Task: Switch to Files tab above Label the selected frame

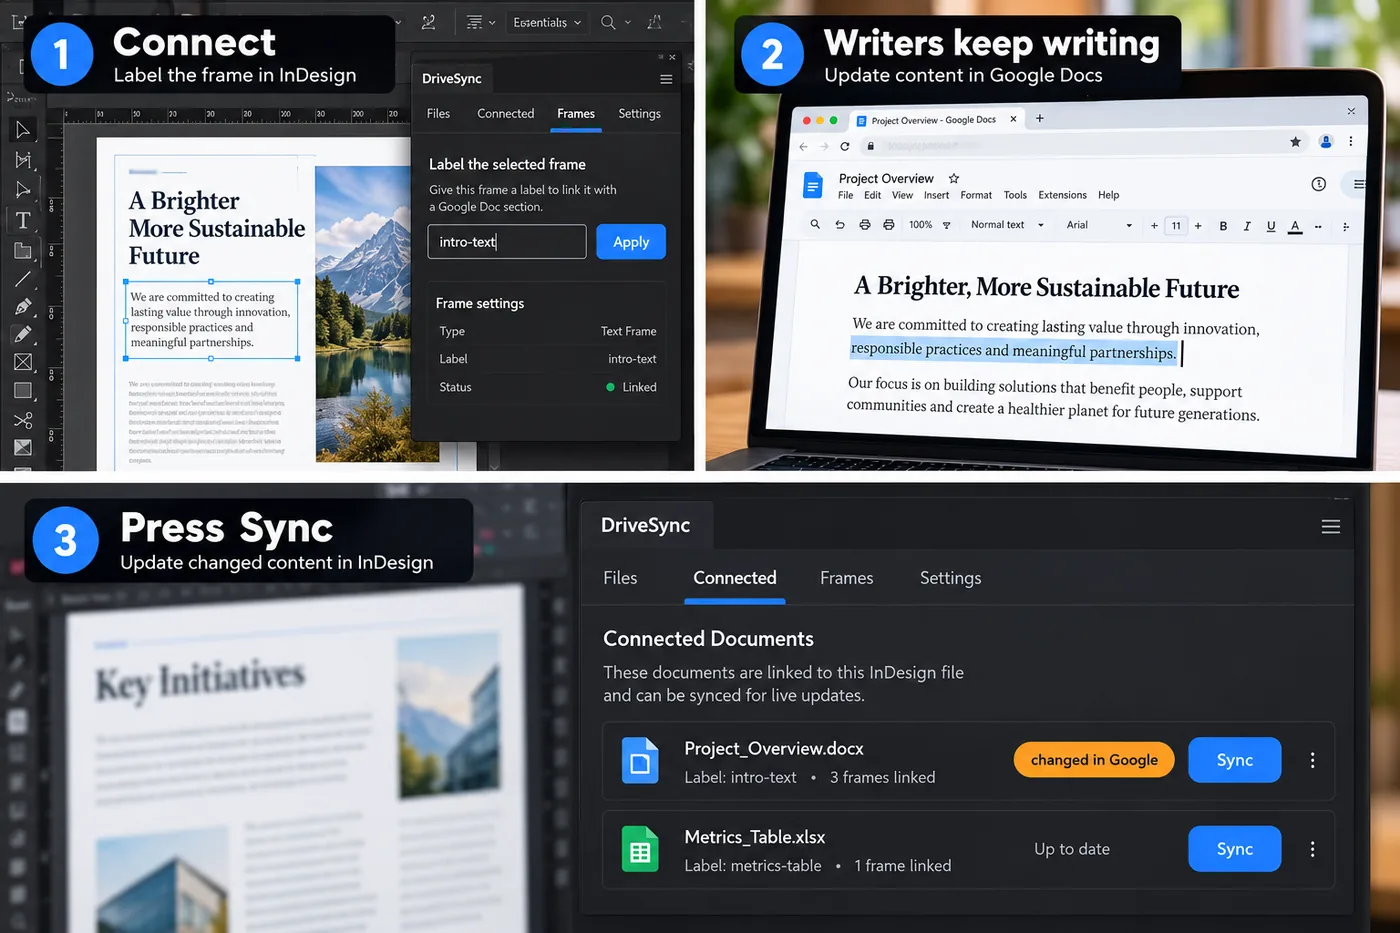Action: [x=438, y=114]
